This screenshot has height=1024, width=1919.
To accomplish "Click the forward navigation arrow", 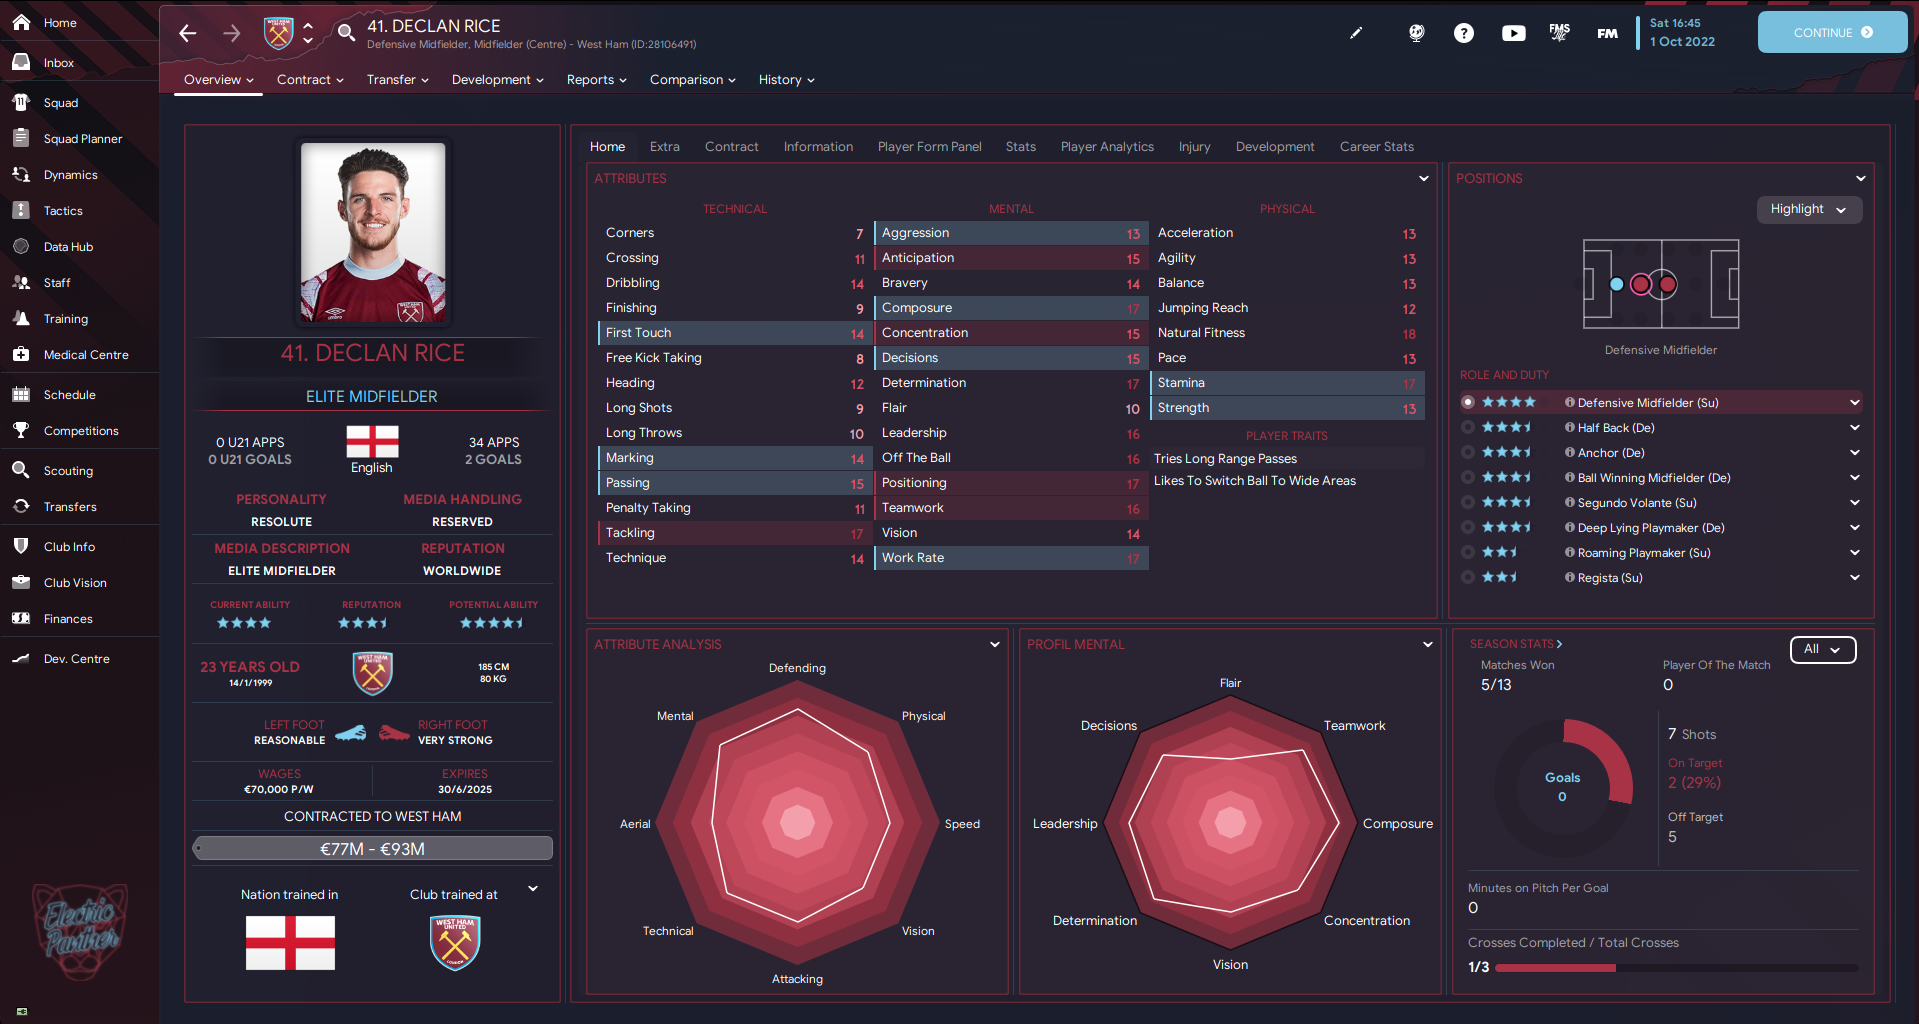I will point(231,33).
